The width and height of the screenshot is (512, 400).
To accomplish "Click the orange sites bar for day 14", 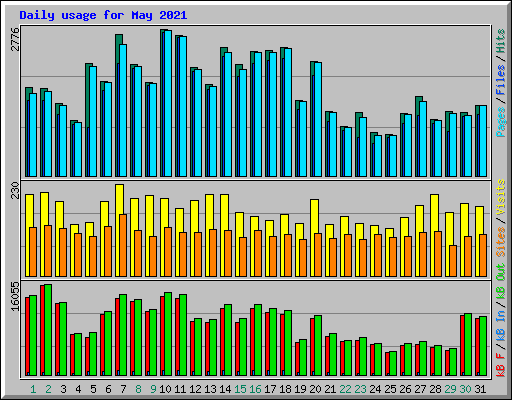I will point(228,253).
